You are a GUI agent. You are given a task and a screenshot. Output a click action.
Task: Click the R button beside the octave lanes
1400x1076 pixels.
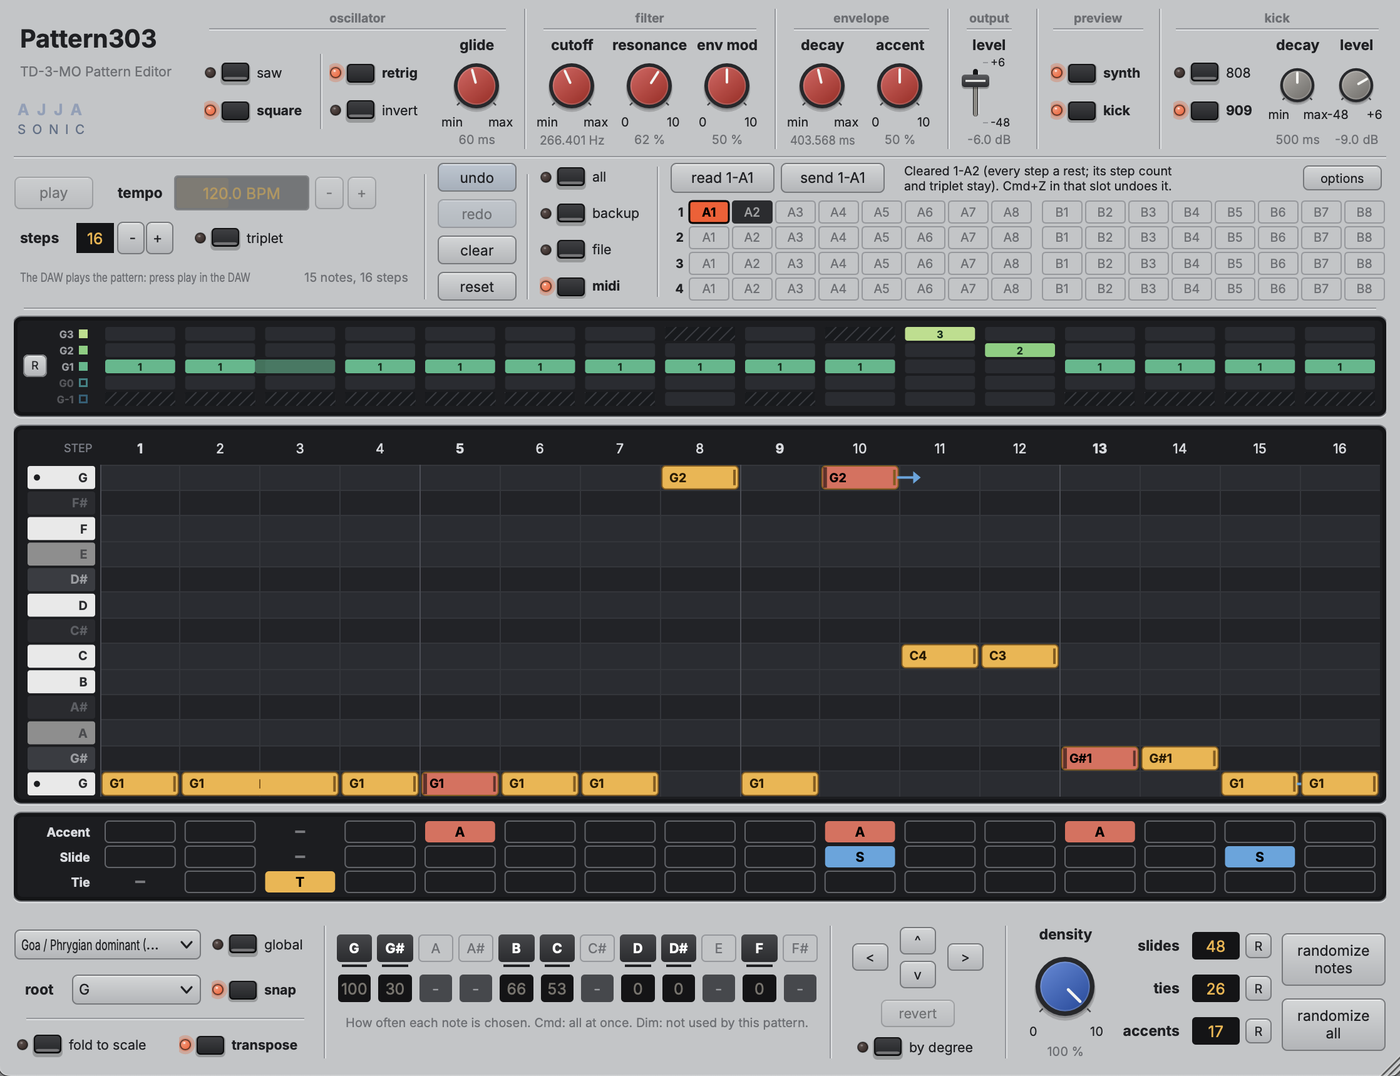pyautogui.click(x=35, y=366)
